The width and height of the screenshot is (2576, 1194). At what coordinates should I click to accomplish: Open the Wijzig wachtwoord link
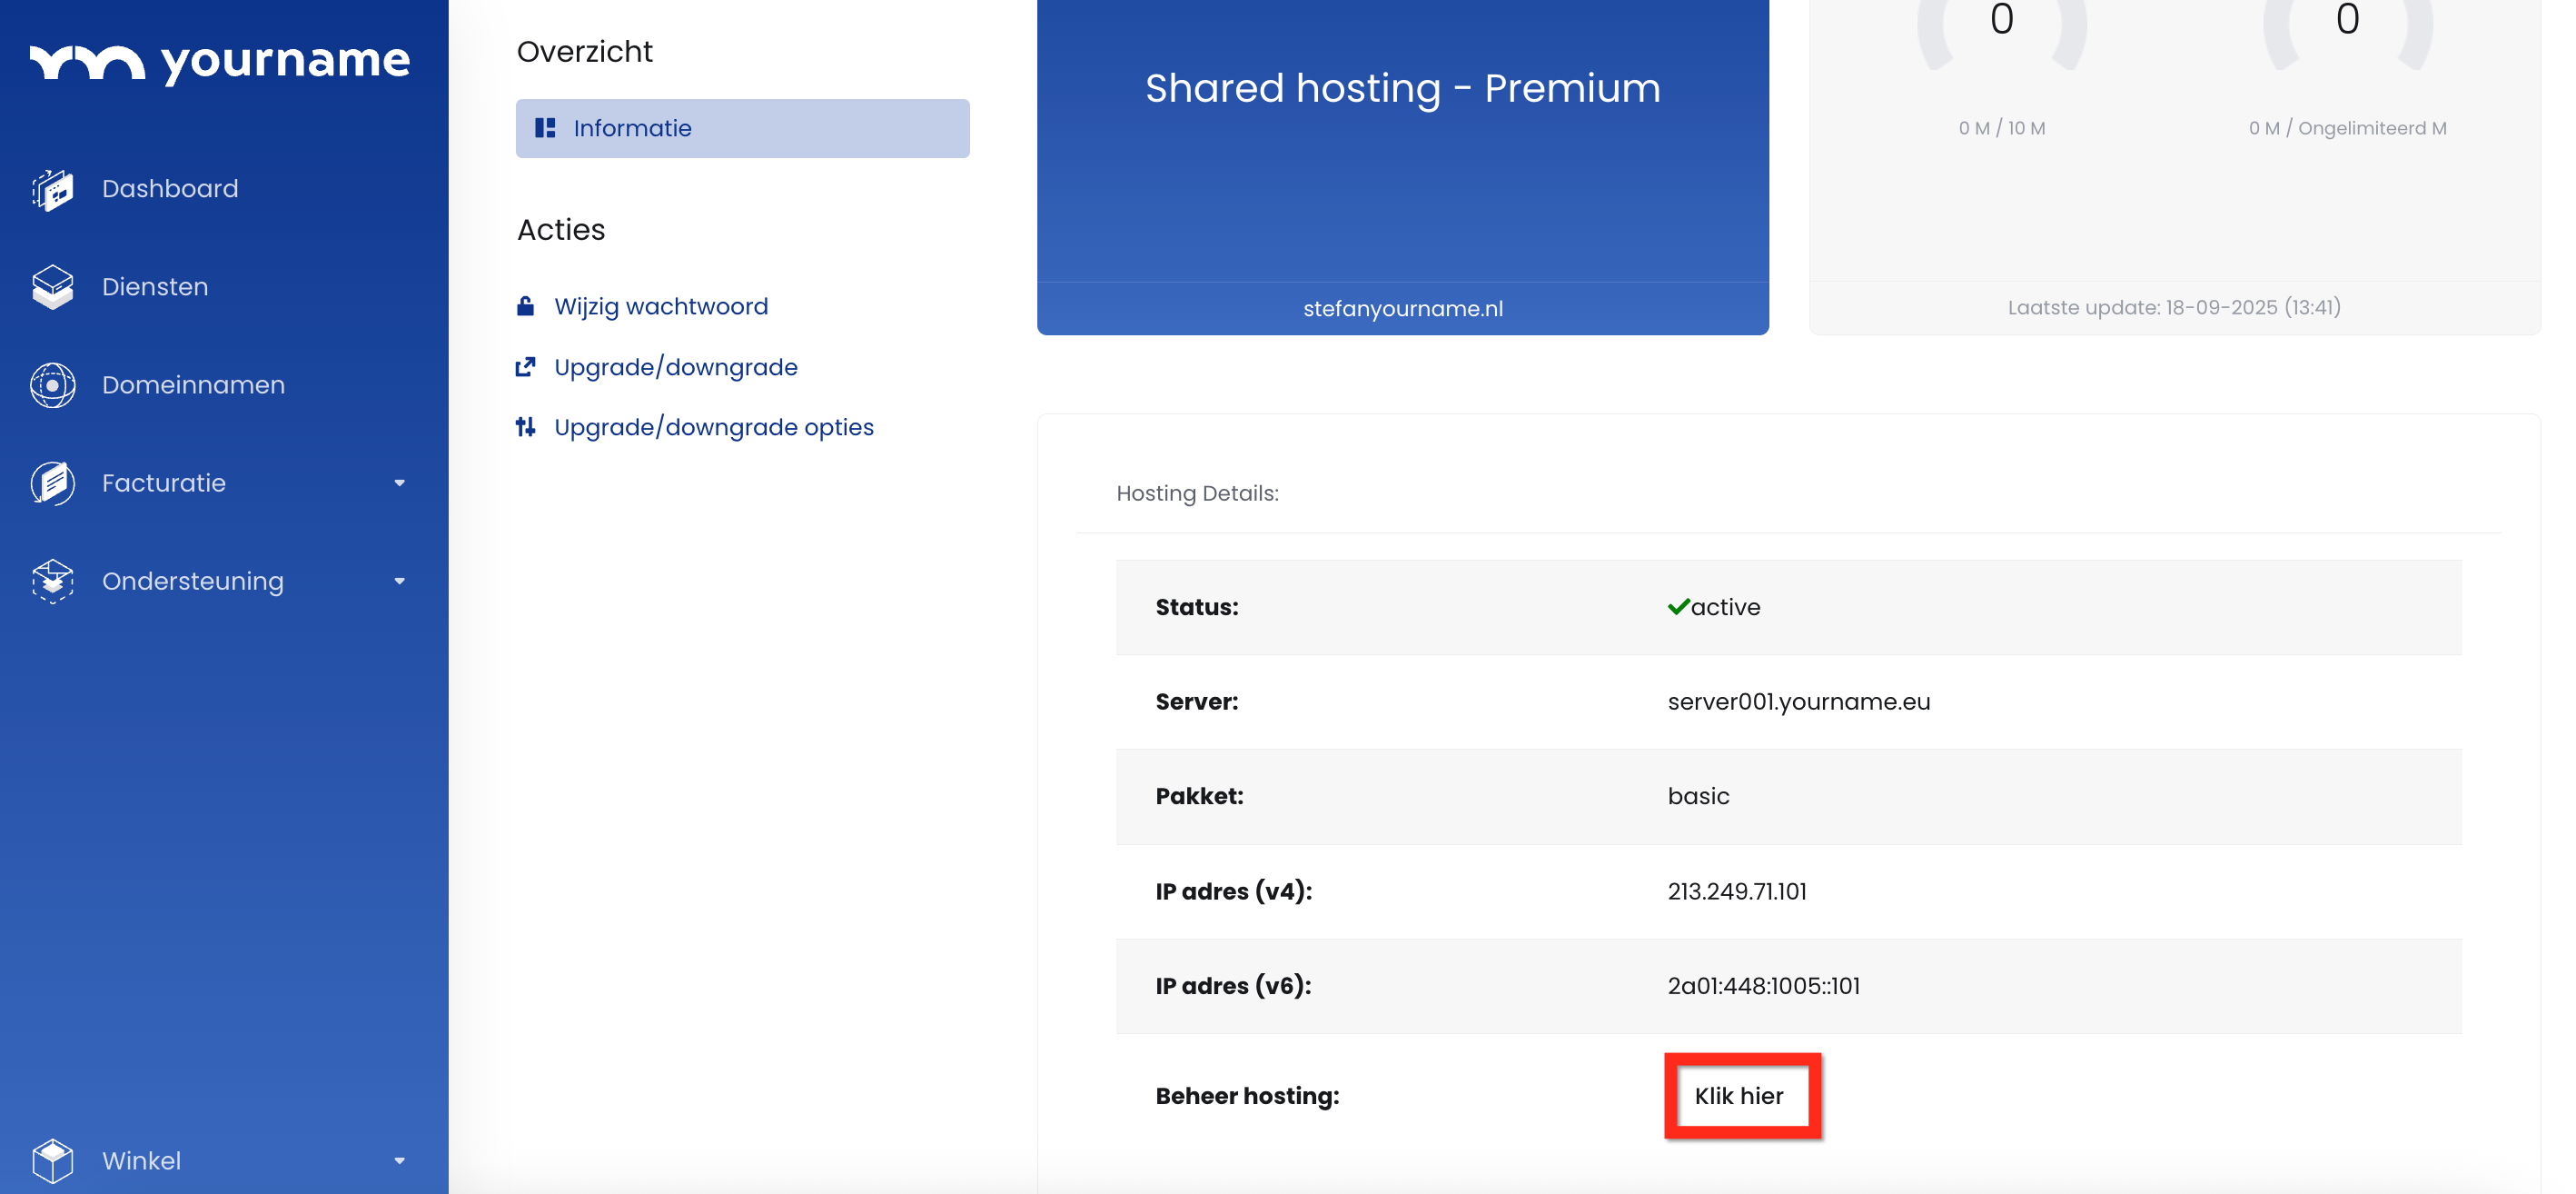[x=661, y=306]
